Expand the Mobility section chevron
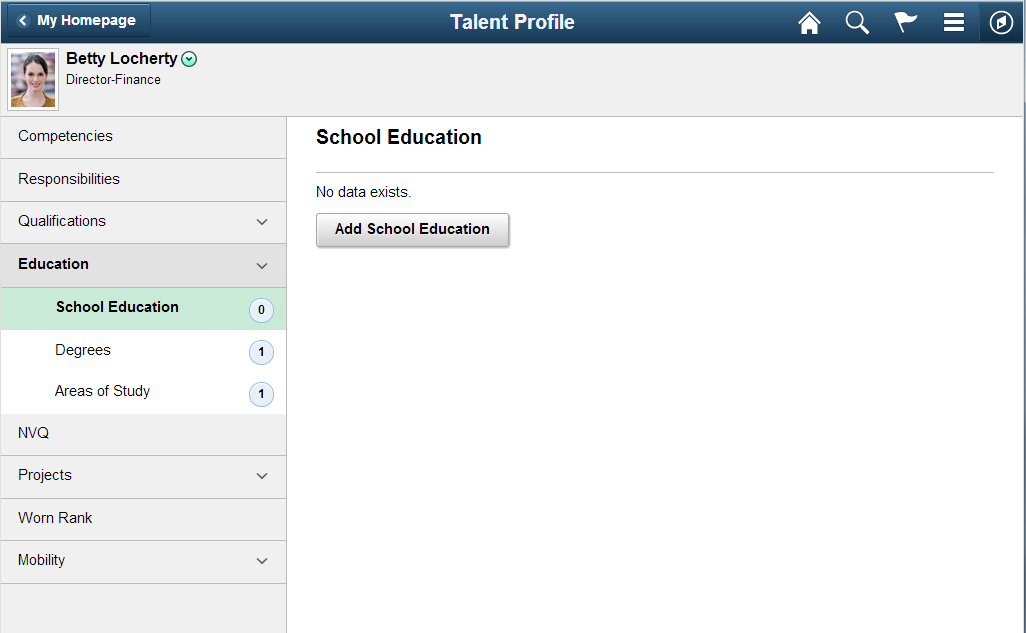The image size is (1026, 633). pos(262,561)
